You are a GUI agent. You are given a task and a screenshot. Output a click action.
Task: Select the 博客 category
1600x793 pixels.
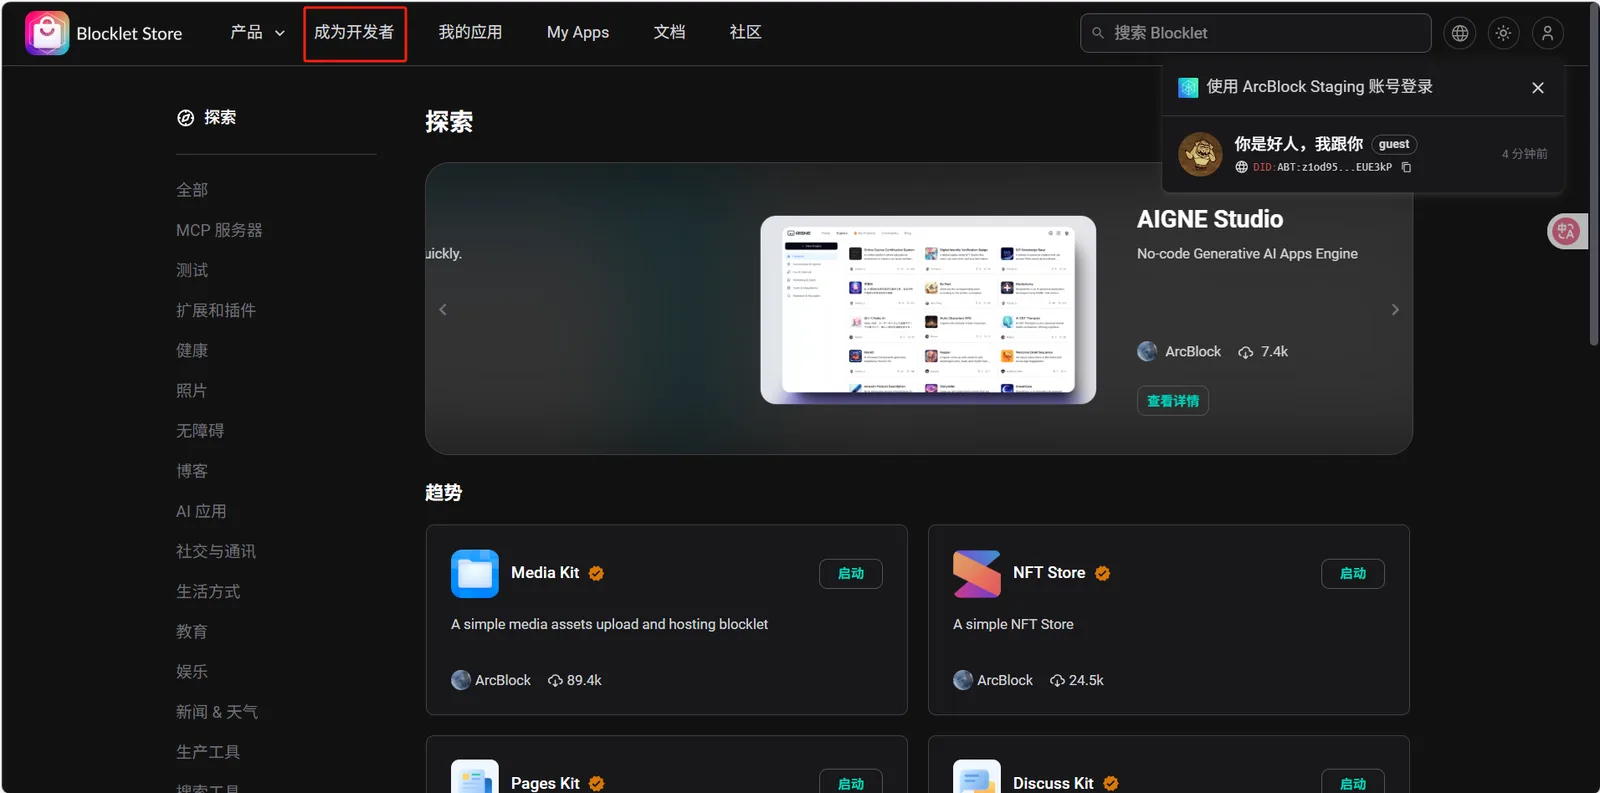pos(192,471)
